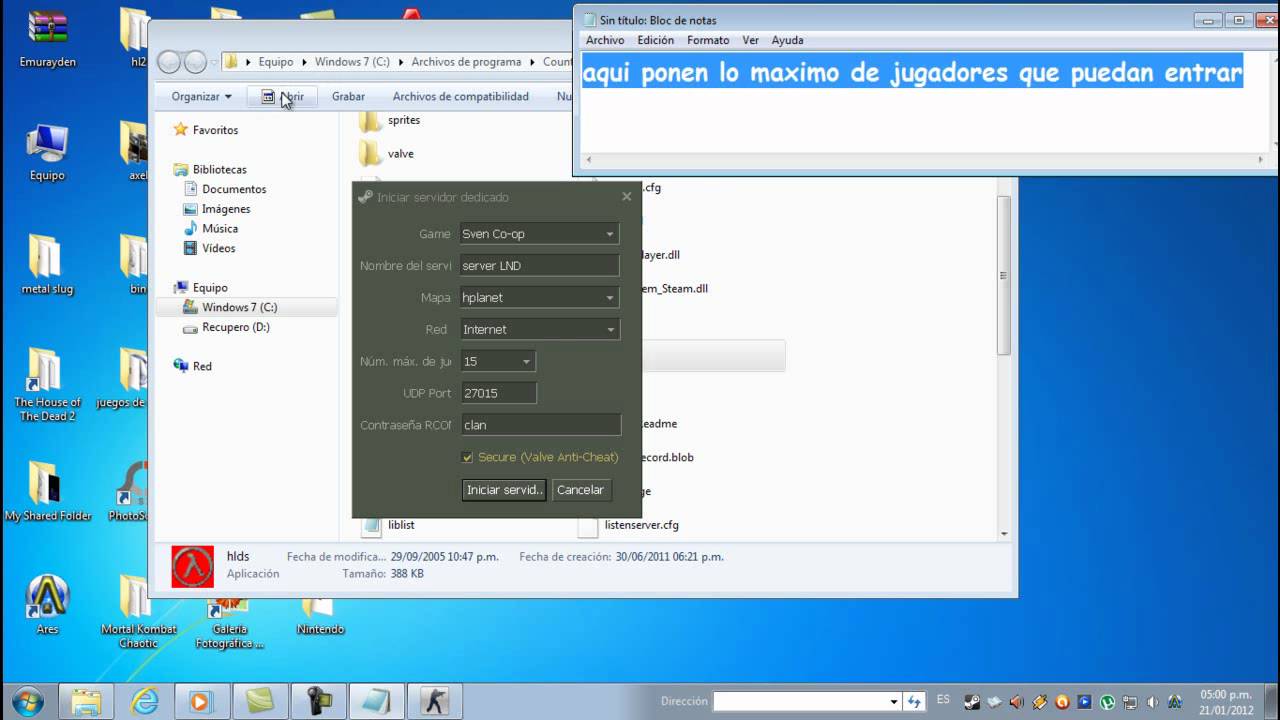Click the uTorrent tray icon
1280x720 pixels.
[x=1108, y=702]
